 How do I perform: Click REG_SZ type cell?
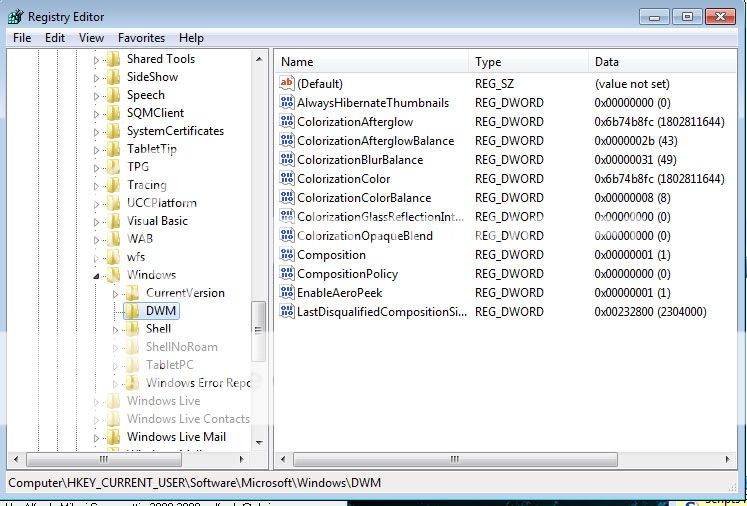pos(494,84)
